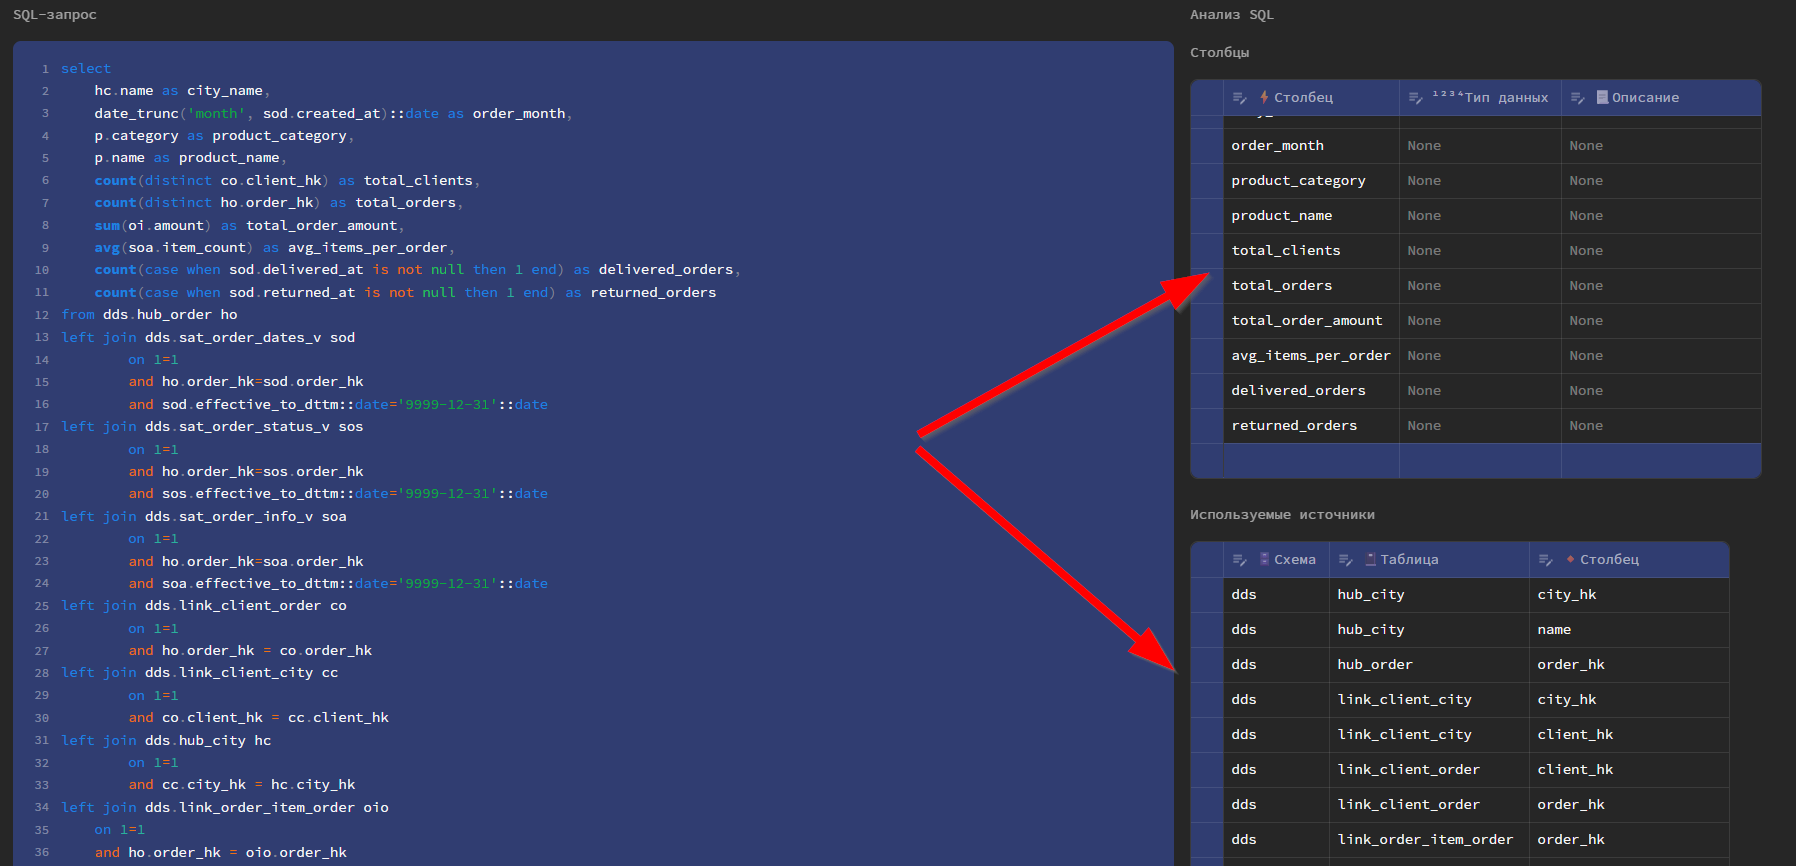1796x866 pixels.
Task: Click the table icon in the Таблица header
Action: pos(1371,559)
